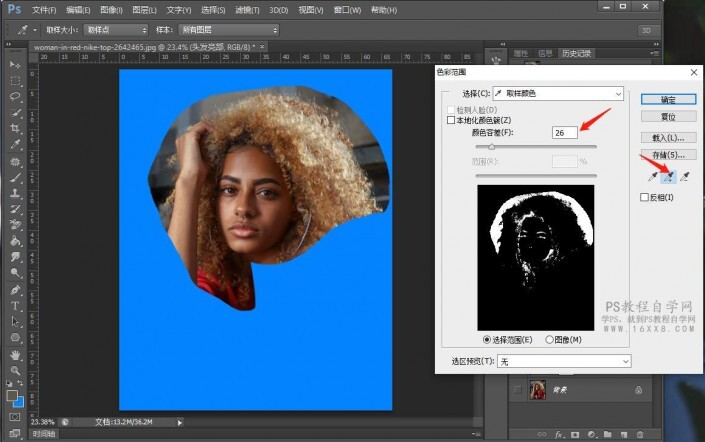Choose the Type tool
This screenshot has height=442, width=705.
pyautogui.click(x=15, y=304)
